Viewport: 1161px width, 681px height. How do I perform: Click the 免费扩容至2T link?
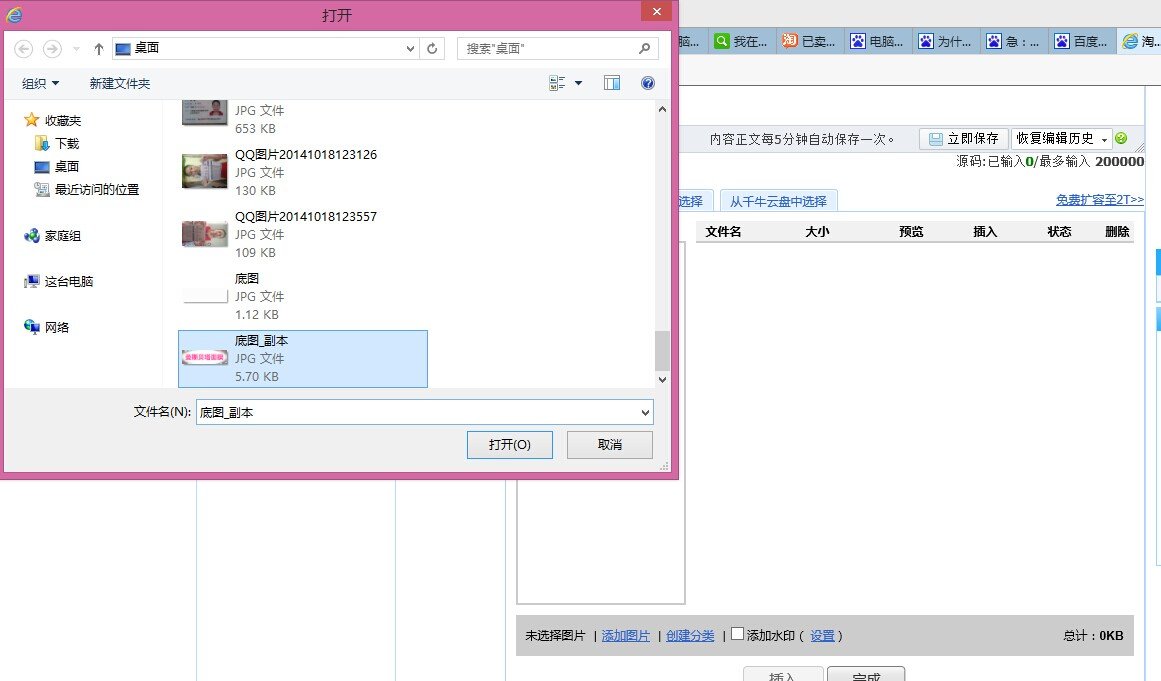click(1099, 200)
